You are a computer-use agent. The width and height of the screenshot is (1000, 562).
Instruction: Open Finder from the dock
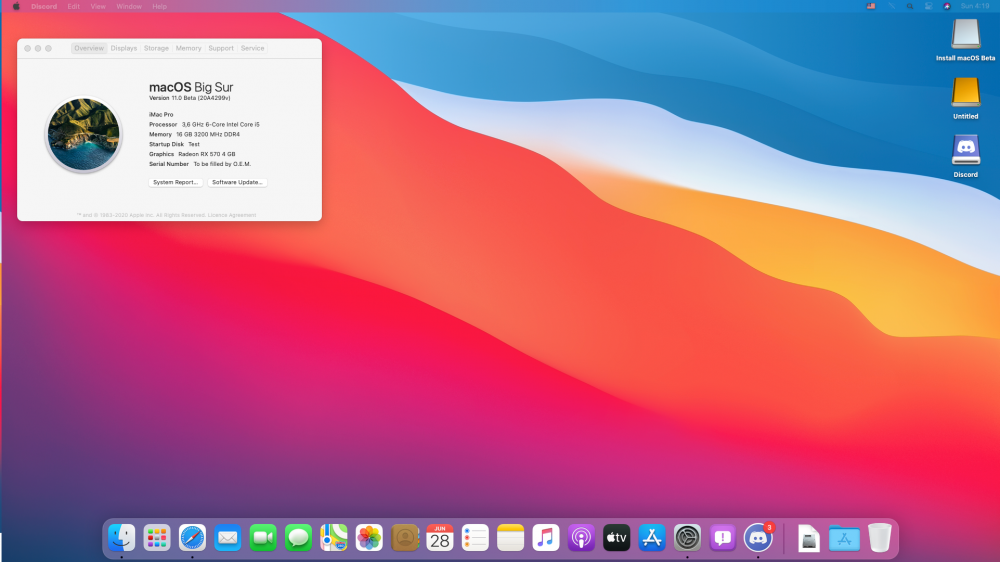click(121, 538)
